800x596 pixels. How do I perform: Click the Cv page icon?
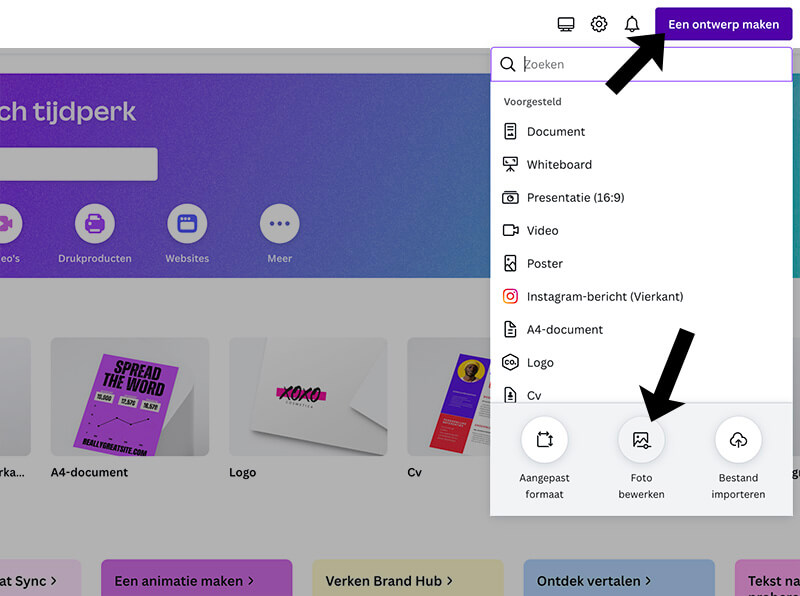coord(510,394)
